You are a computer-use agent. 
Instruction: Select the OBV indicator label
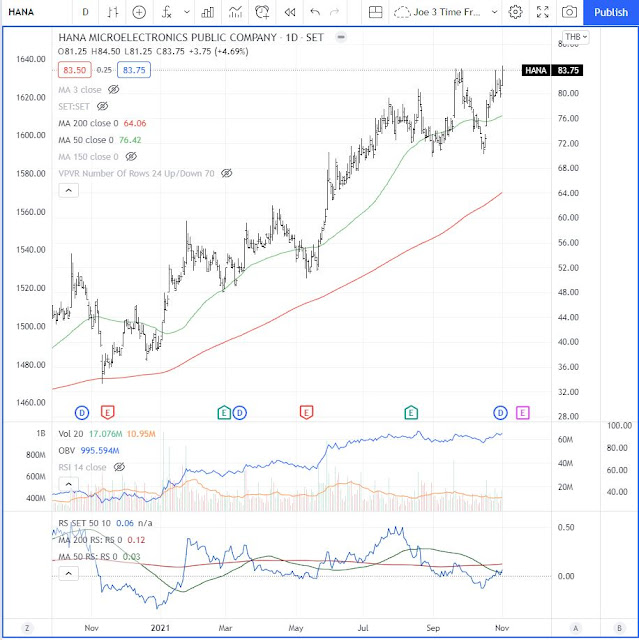tap(67, 451)
